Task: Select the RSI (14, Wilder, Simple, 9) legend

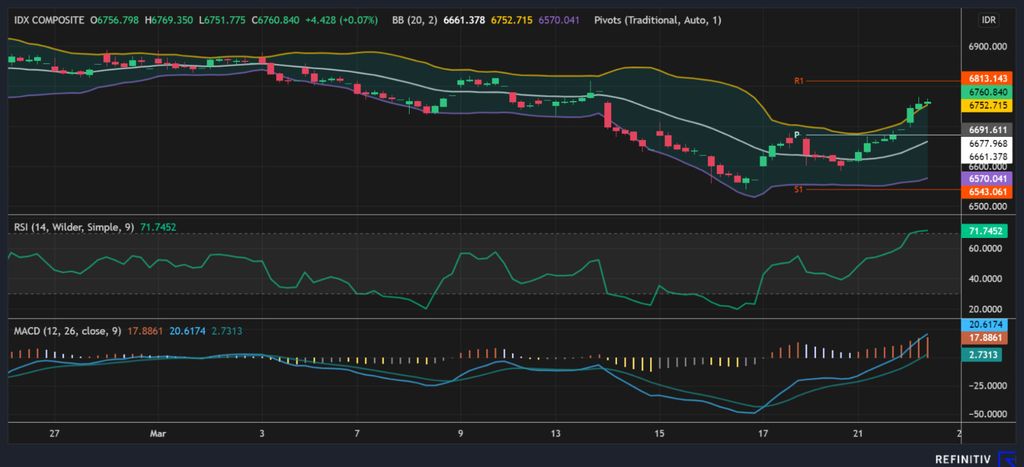Action: [x=74, y=227]
